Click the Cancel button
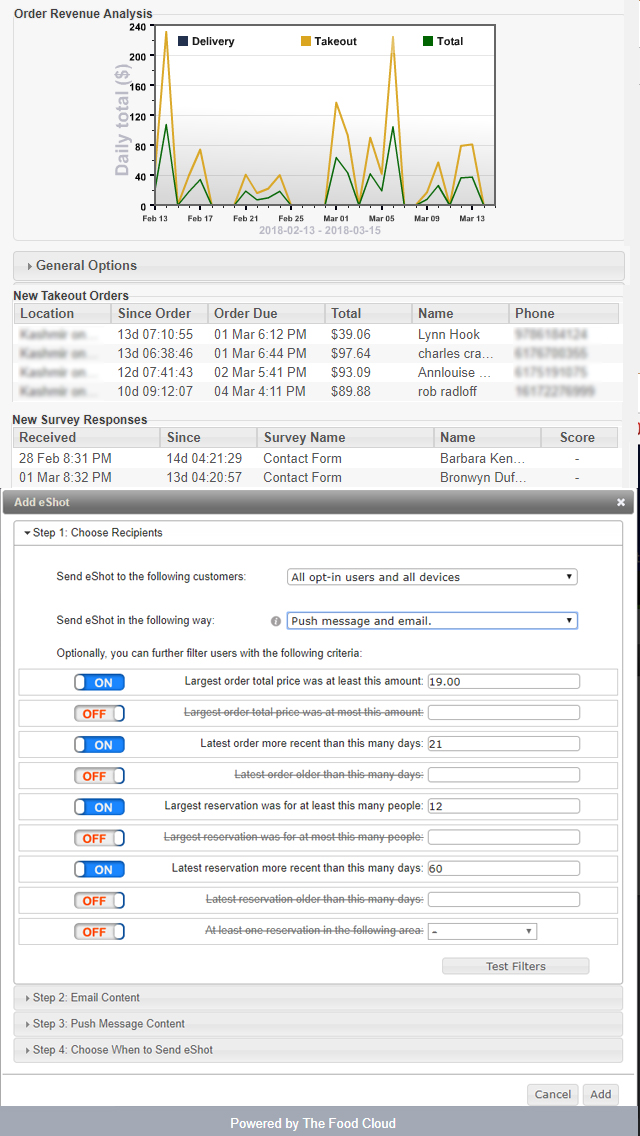 point(552,1095)
